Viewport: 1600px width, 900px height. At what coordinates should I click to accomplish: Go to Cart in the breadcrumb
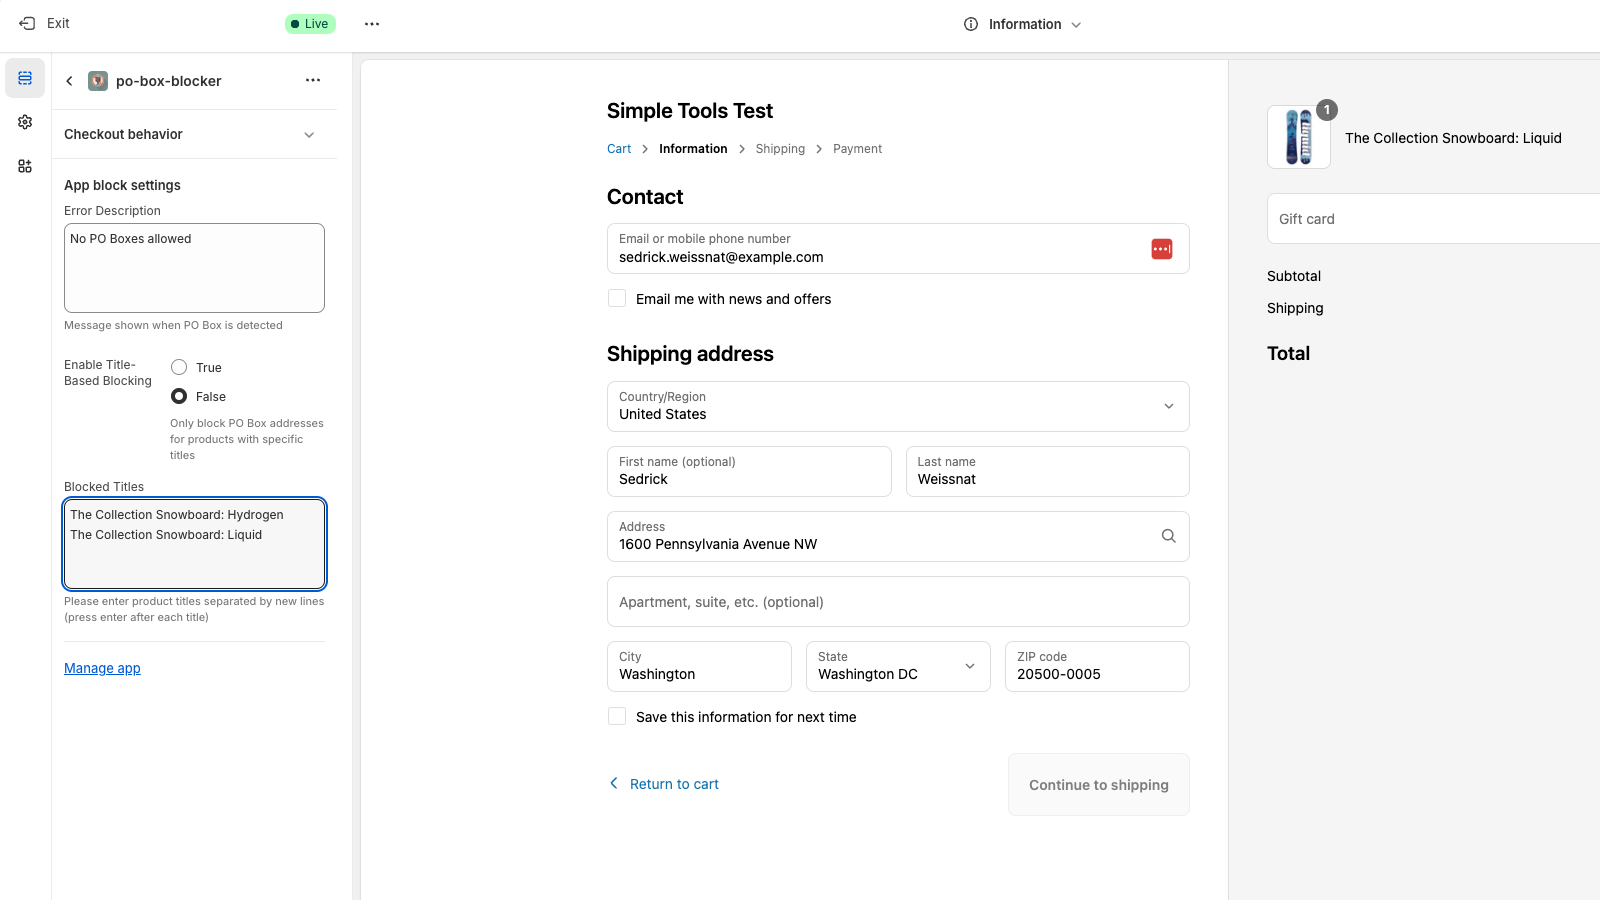pyautogui.click(x=619, y=149)
